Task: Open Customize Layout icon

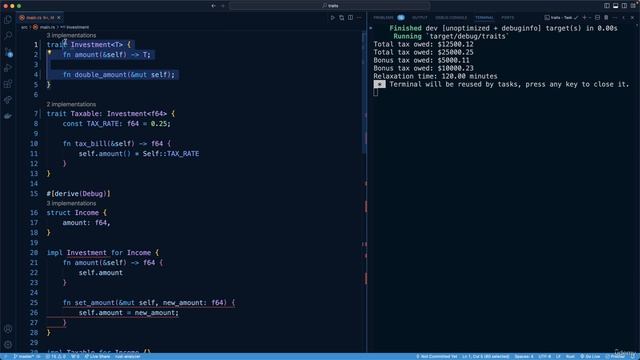Action: 633,6
